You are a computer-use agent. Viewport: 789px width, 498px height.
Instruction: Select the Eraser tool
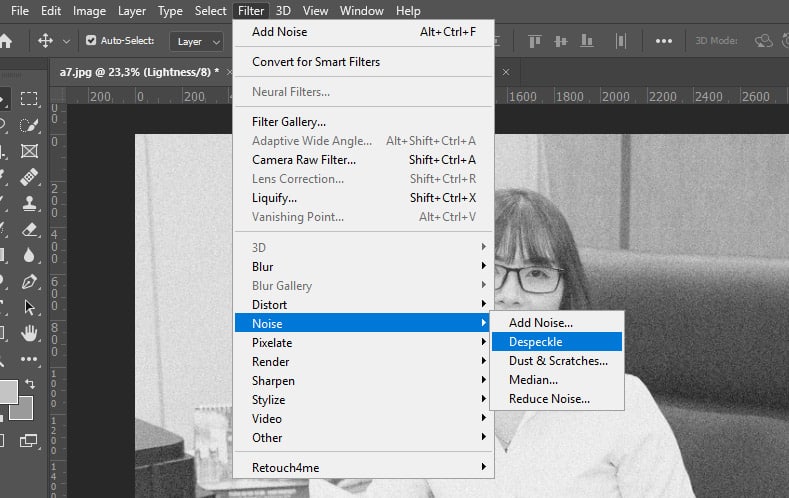point(29,228)
